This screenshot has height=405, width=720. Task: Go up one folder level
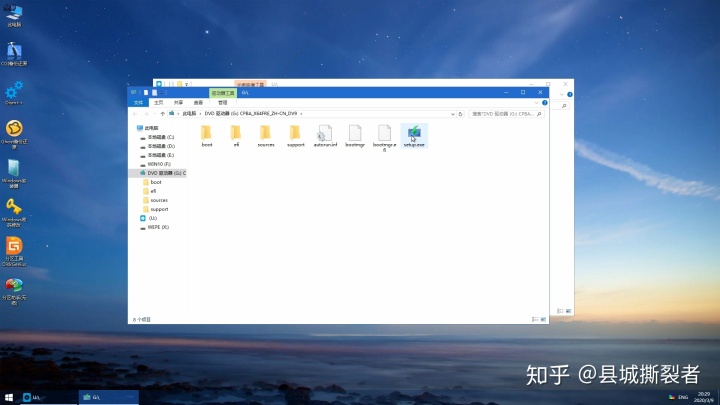tap(163, 114)
